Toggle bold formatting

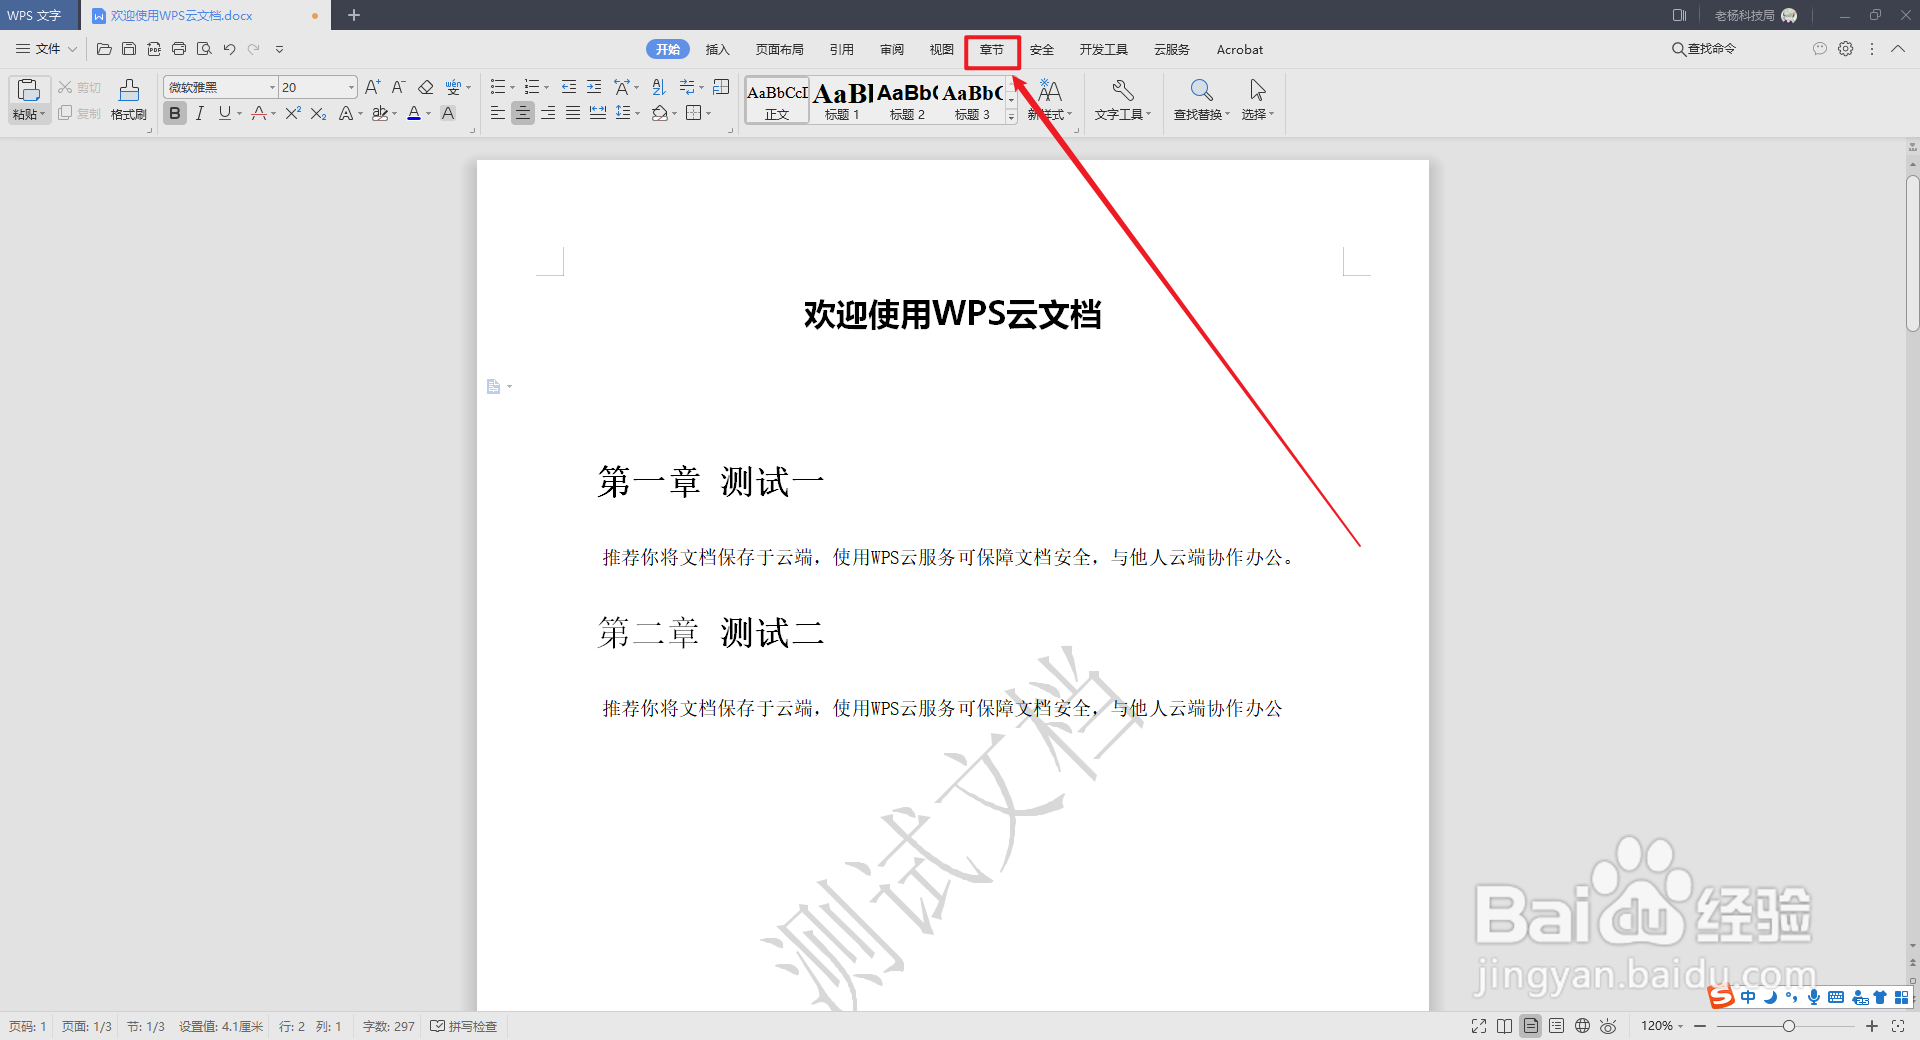tap(174, 113)
